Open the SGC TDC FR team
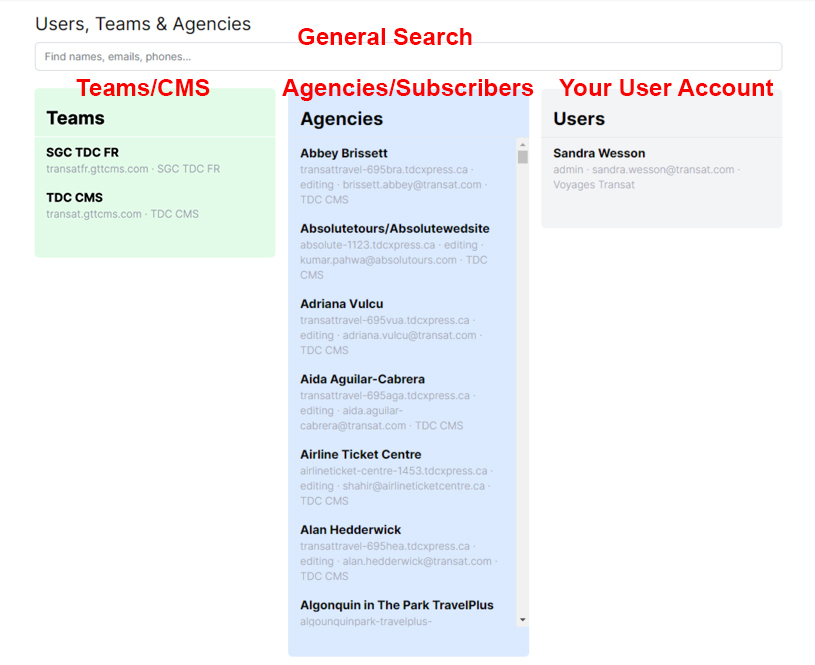The height and width of the screenshot is (665, 815). 82,153
